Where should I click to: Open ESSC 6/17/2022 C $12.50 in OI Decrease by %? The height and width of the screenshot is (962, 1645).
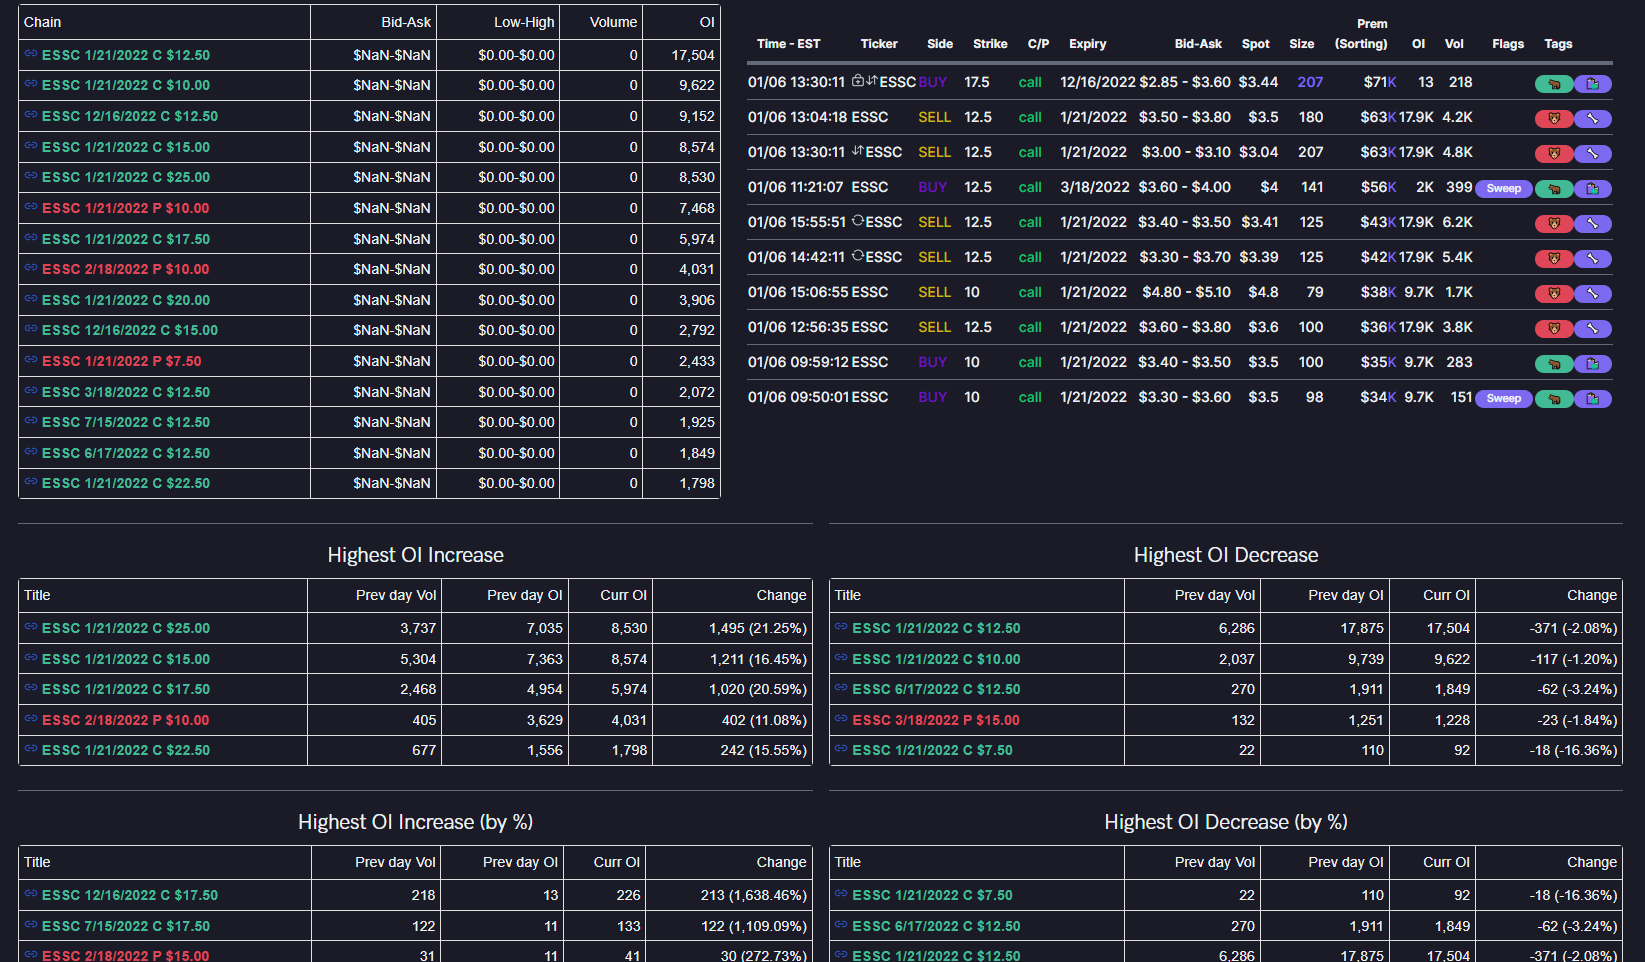point(936,926)
